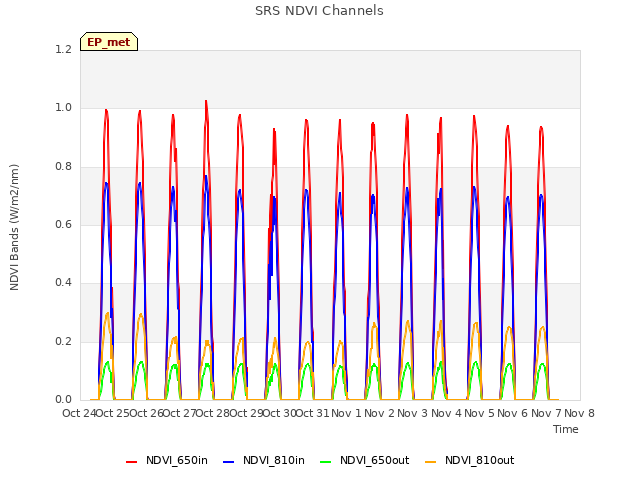Select the NDVI_650in legend label
Viewport: 640px width, 480px height.
pos(177,460)
